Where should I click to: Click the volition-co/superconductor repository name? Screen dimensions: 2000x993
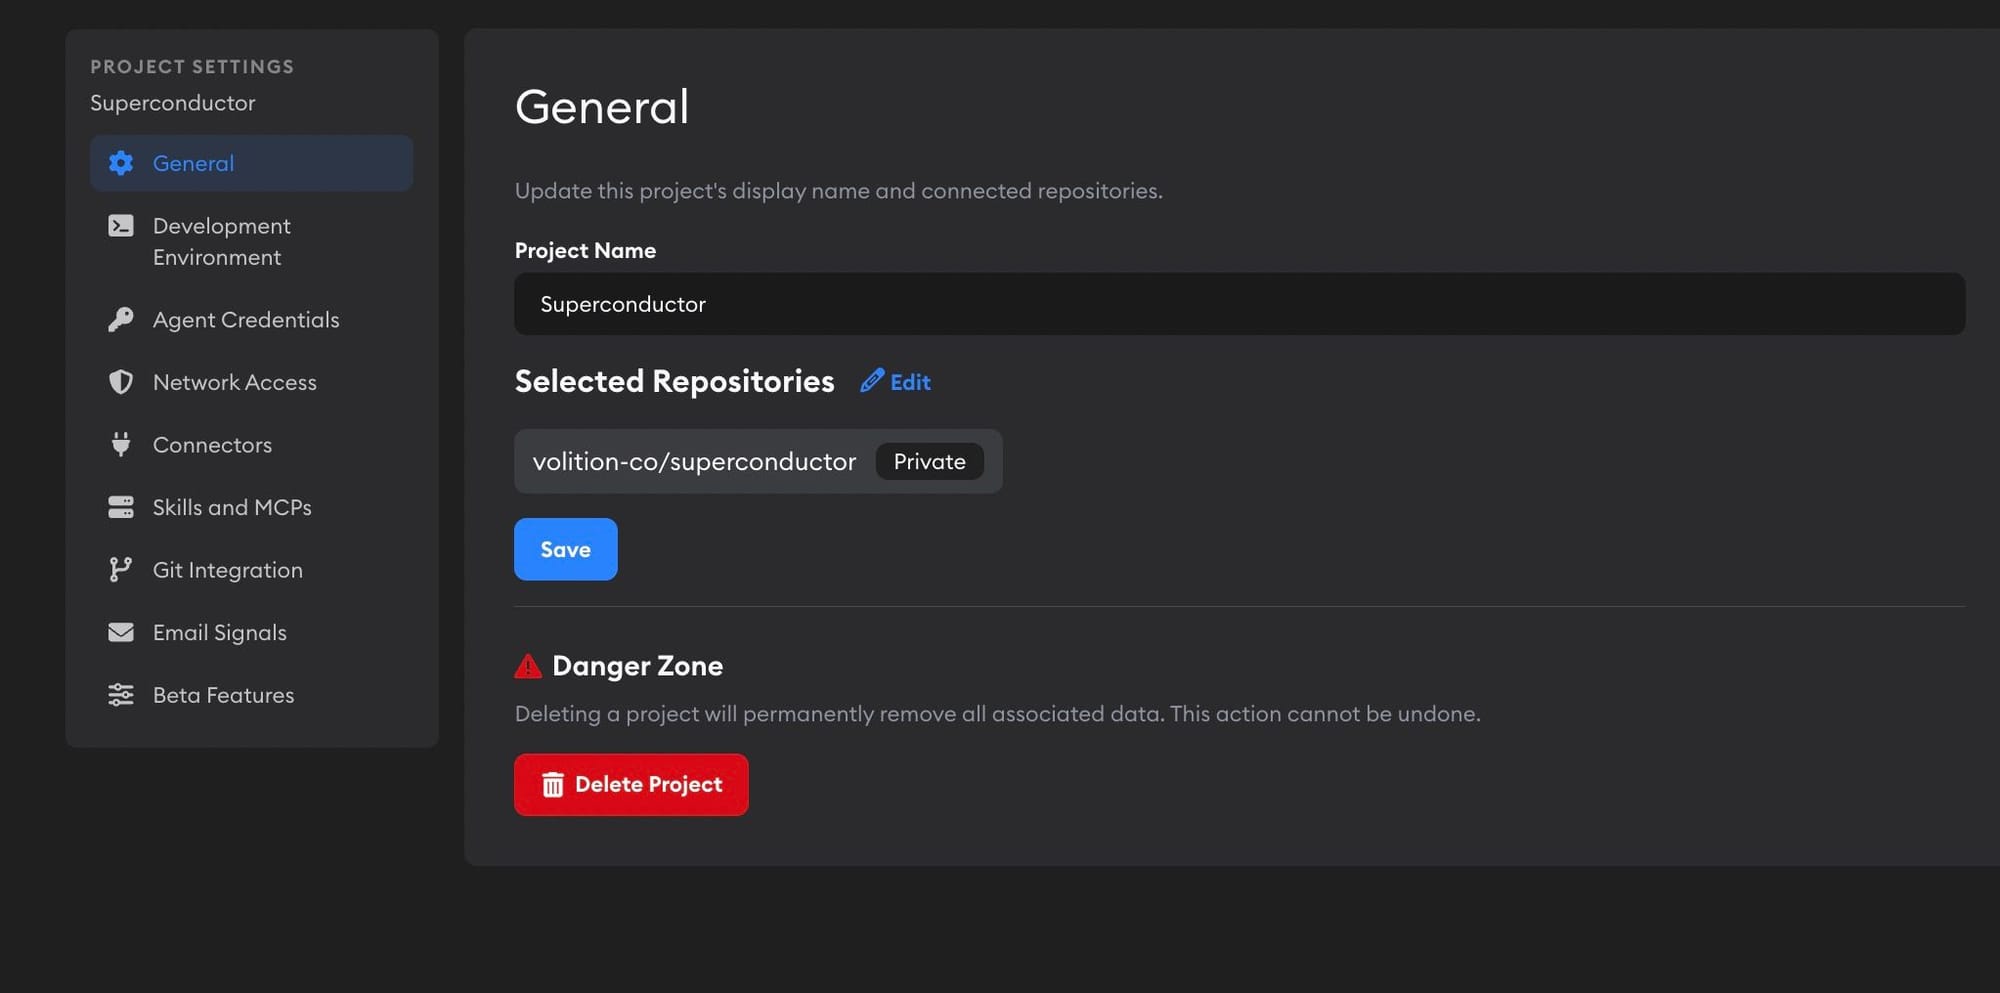tap(694, 461)
